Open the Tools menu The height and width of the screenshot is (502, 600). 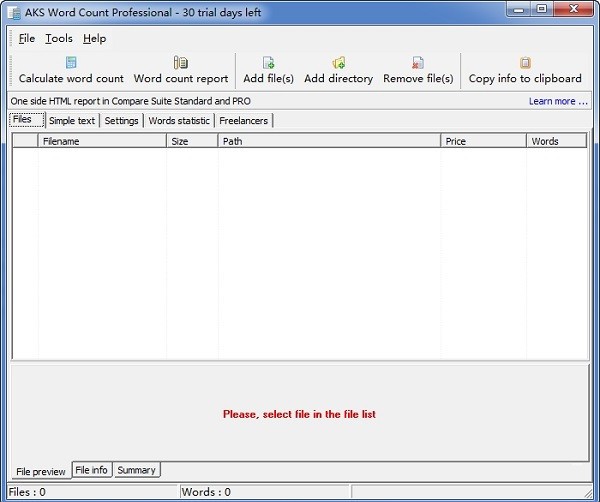point(59,38)
